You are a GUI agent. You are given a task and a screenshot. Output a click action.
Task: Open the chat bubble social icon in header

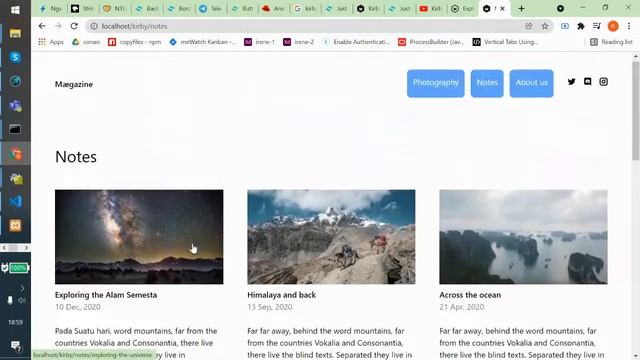[587, 82]
